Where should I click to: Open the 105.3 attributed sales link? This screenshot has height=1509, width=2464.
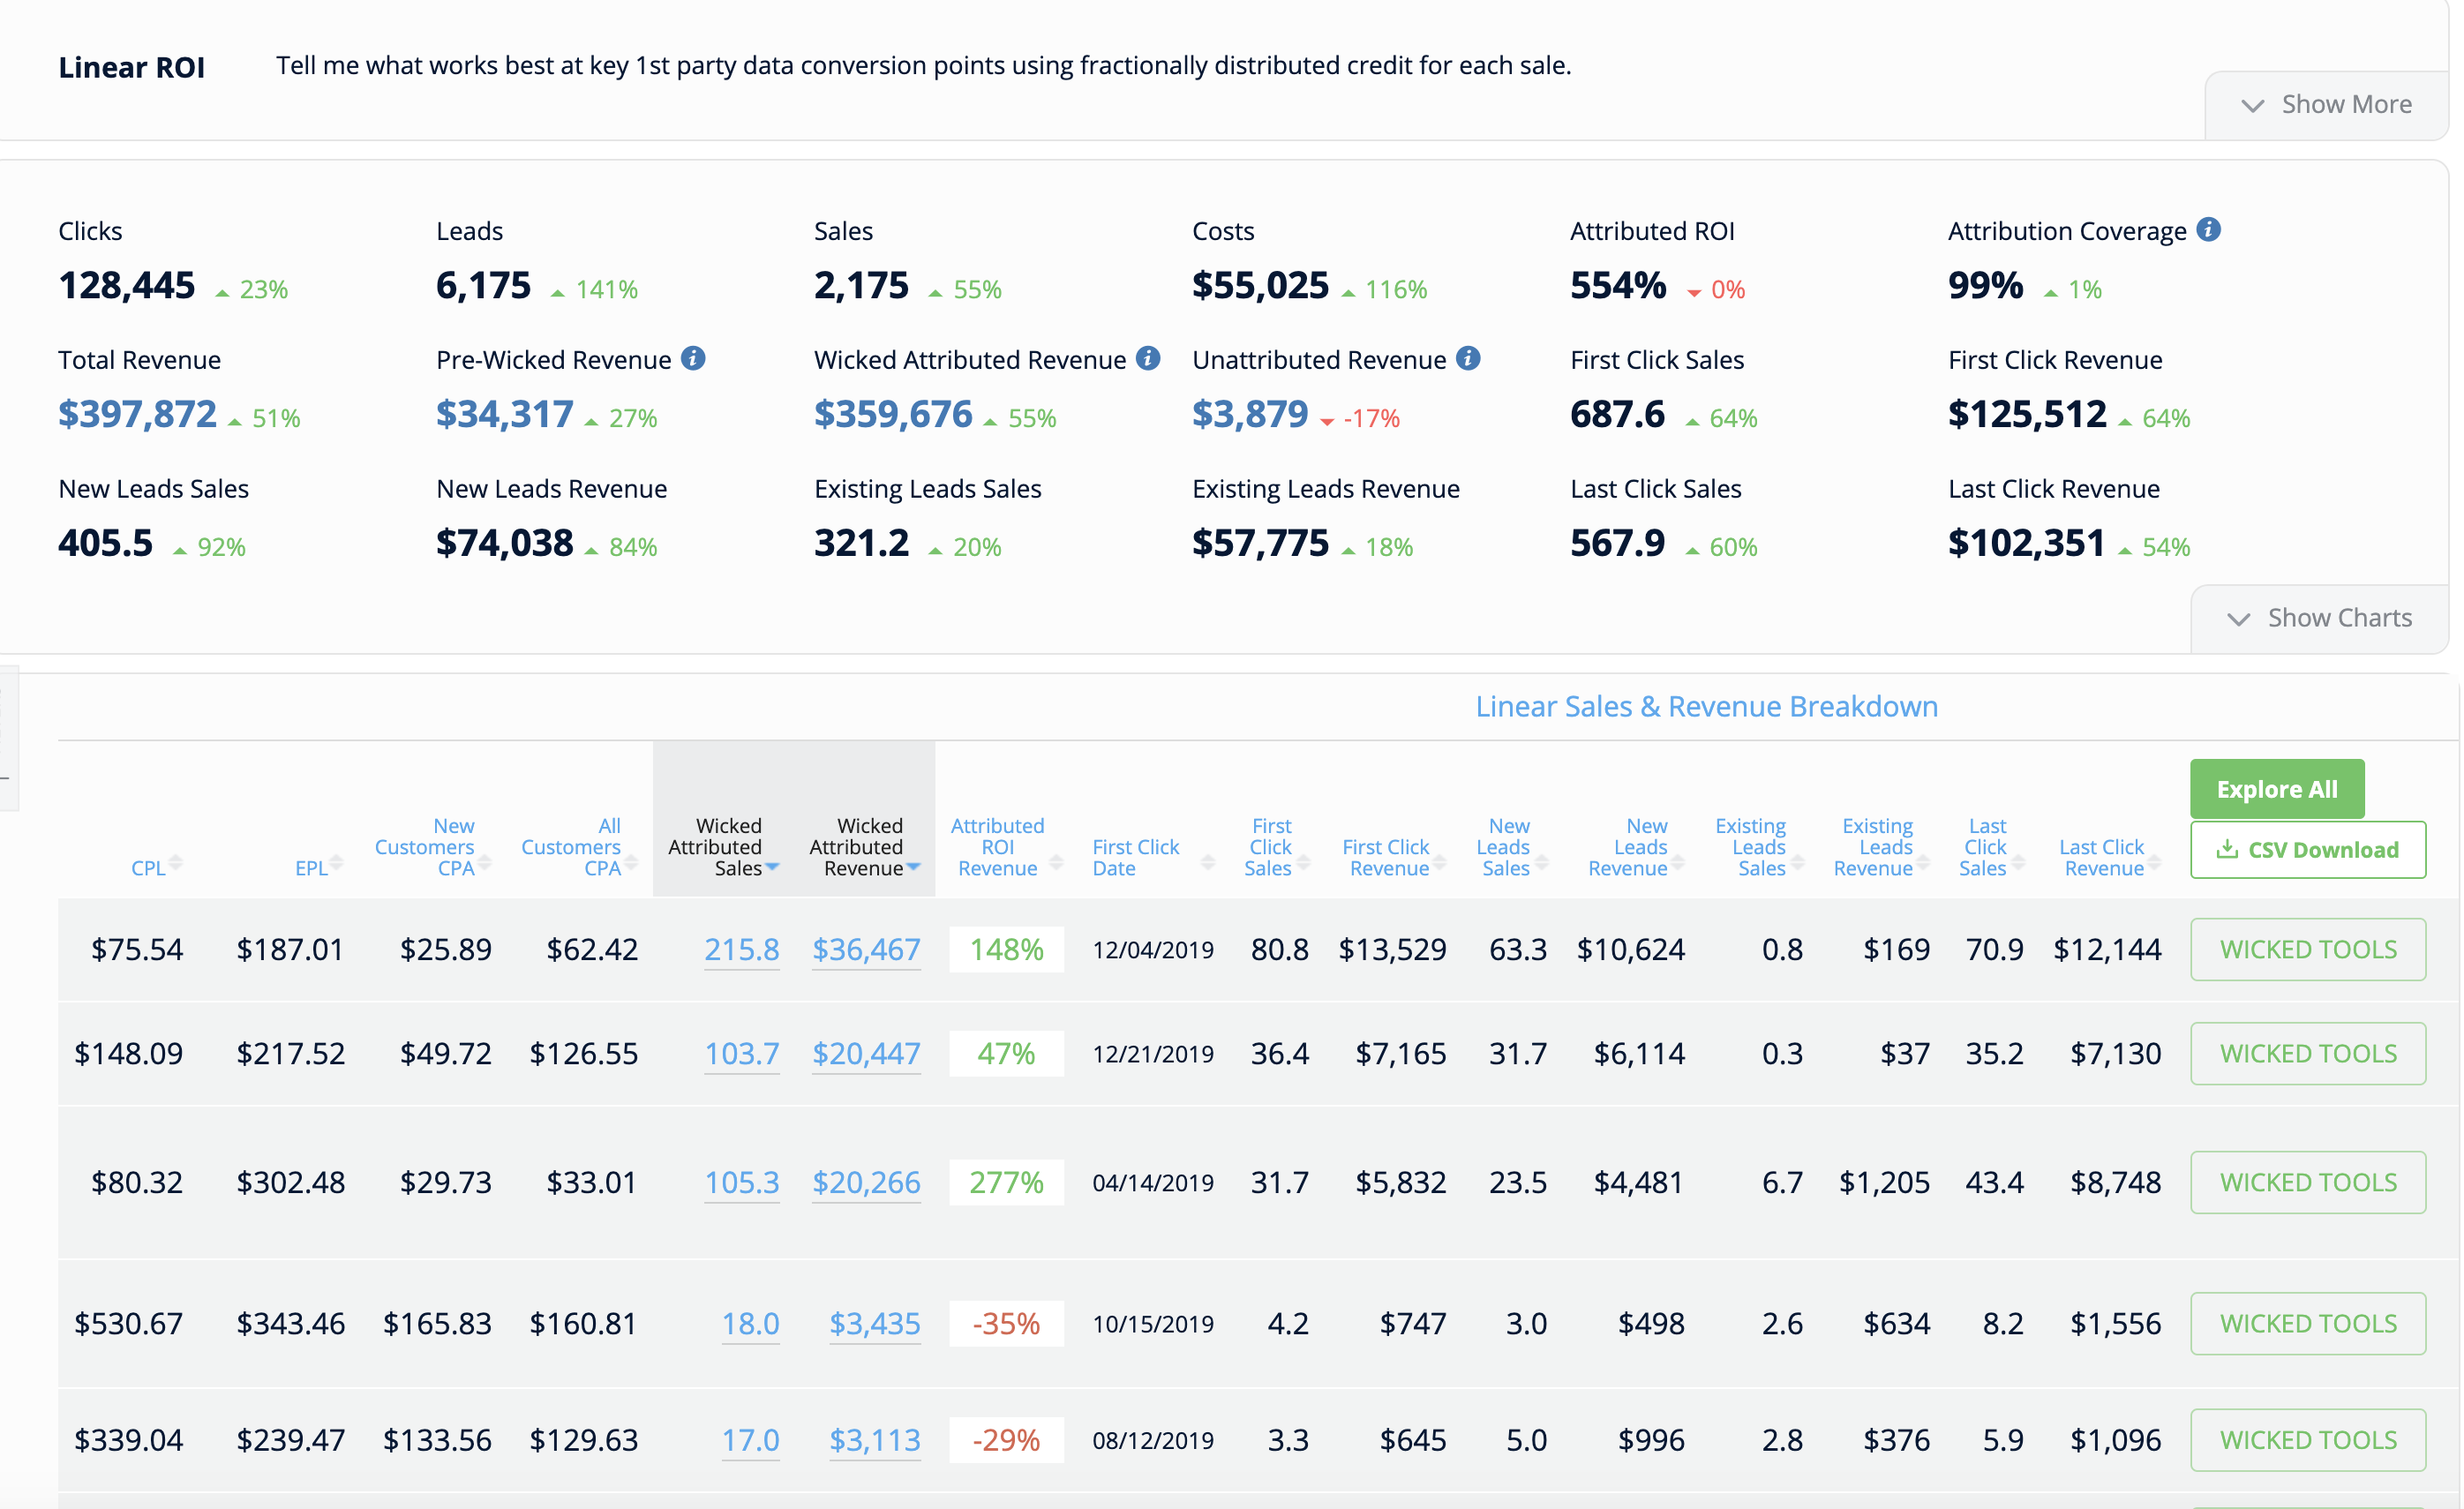742,1182
